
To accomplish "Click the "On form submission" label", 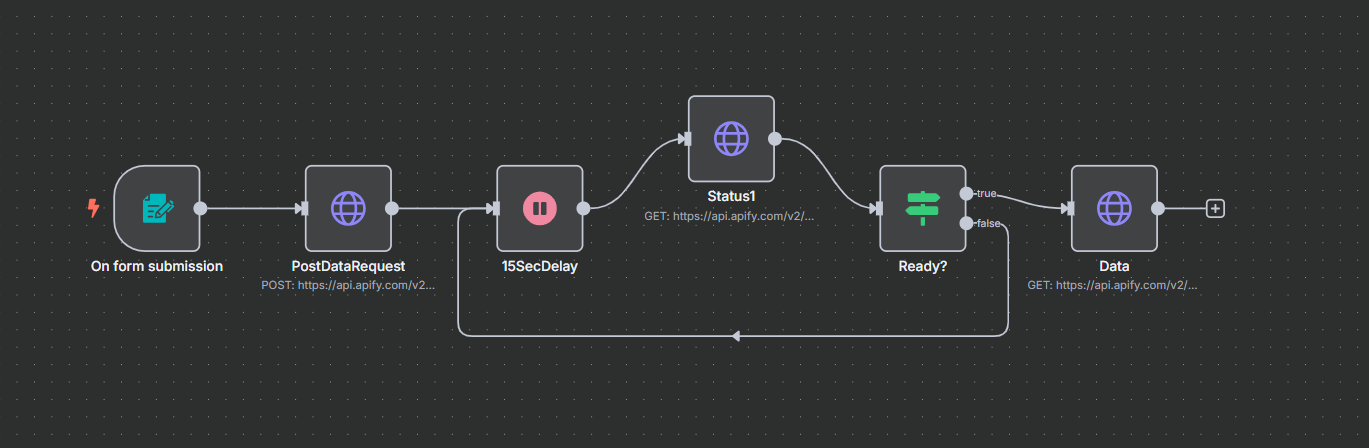I will pyautogui.click(x=157, y=267).
